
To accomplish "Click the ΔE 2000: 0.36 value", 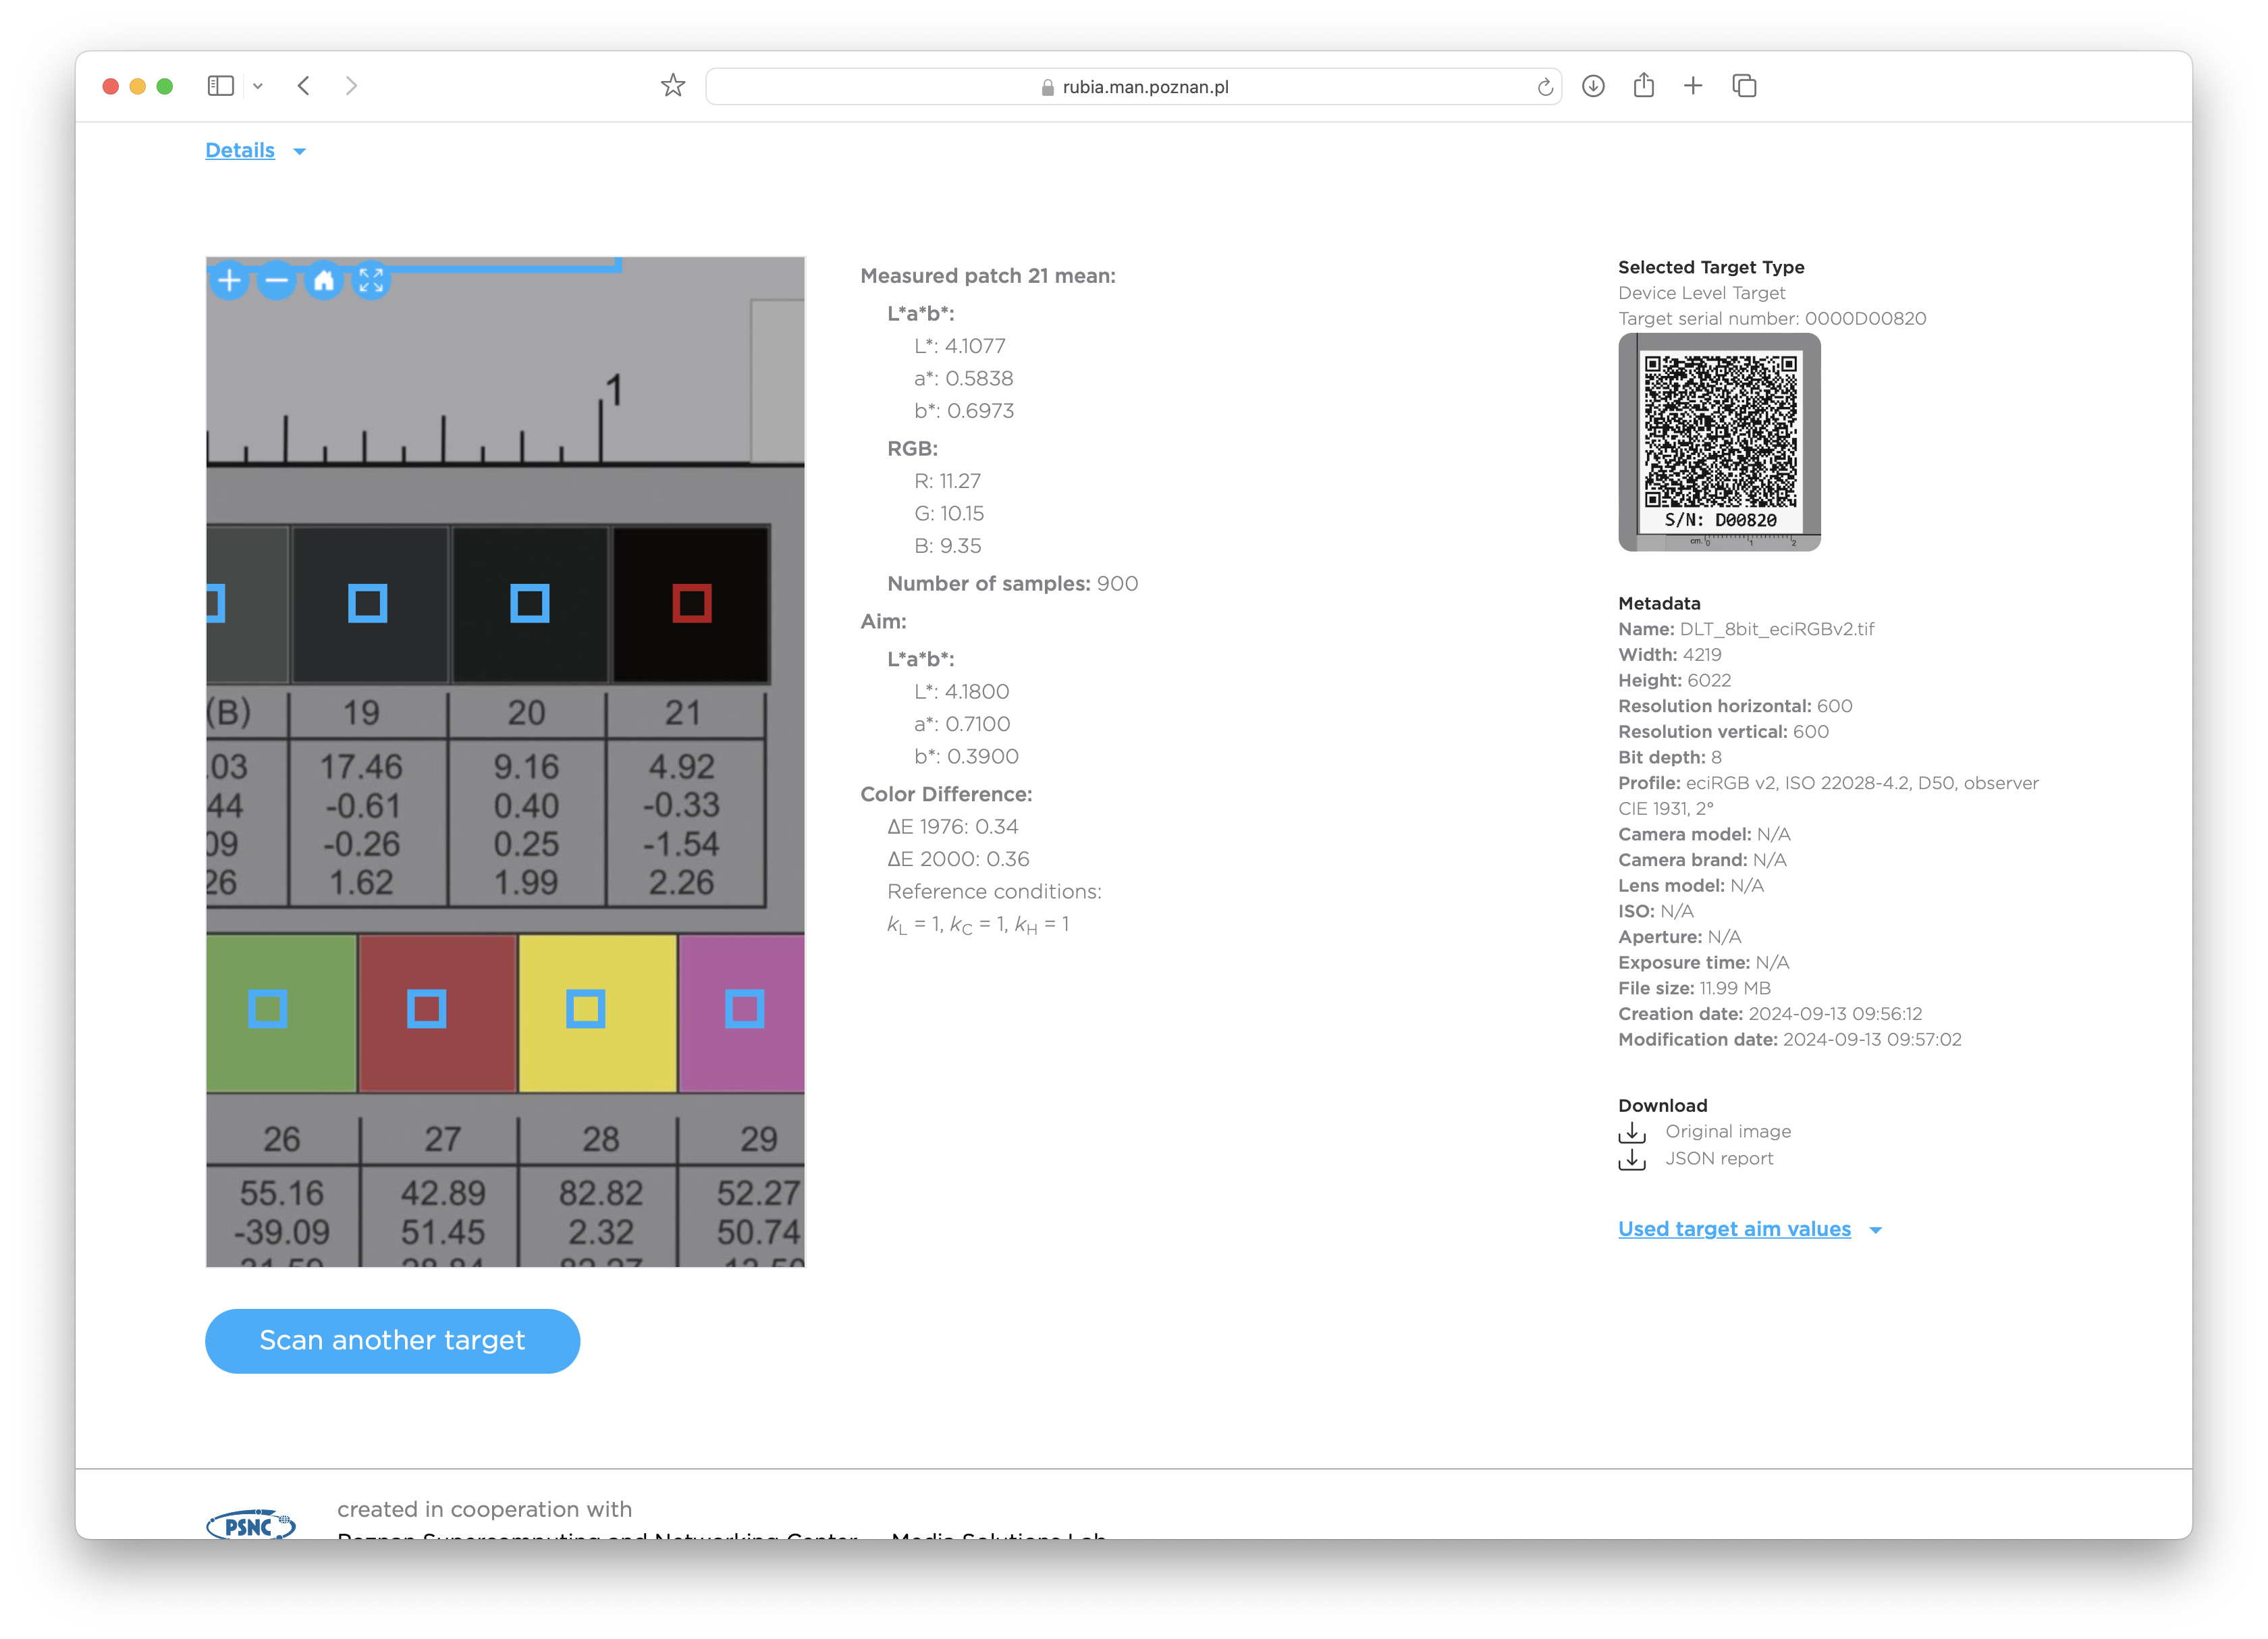I will tap(958, 859).
